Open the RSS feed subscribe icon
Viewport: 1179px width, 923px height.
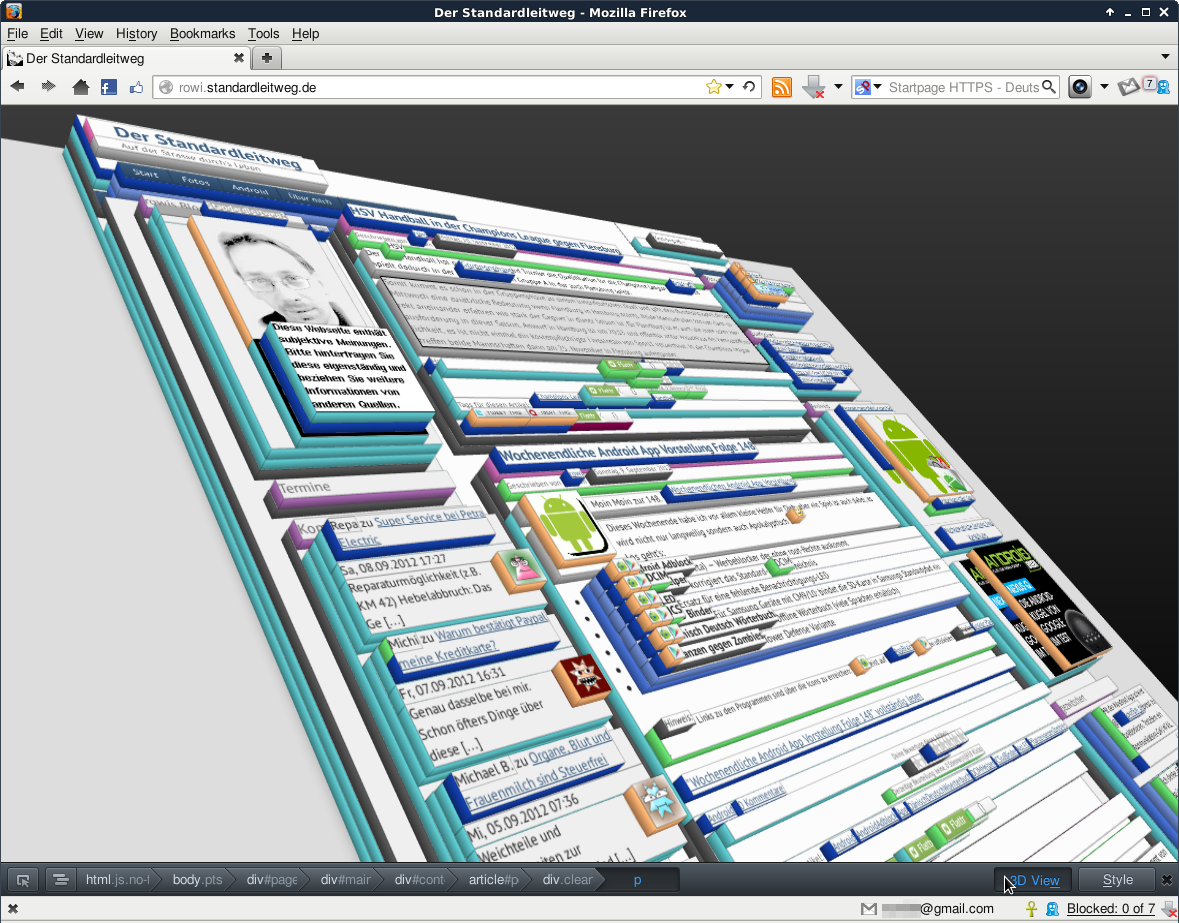point(782,87)
